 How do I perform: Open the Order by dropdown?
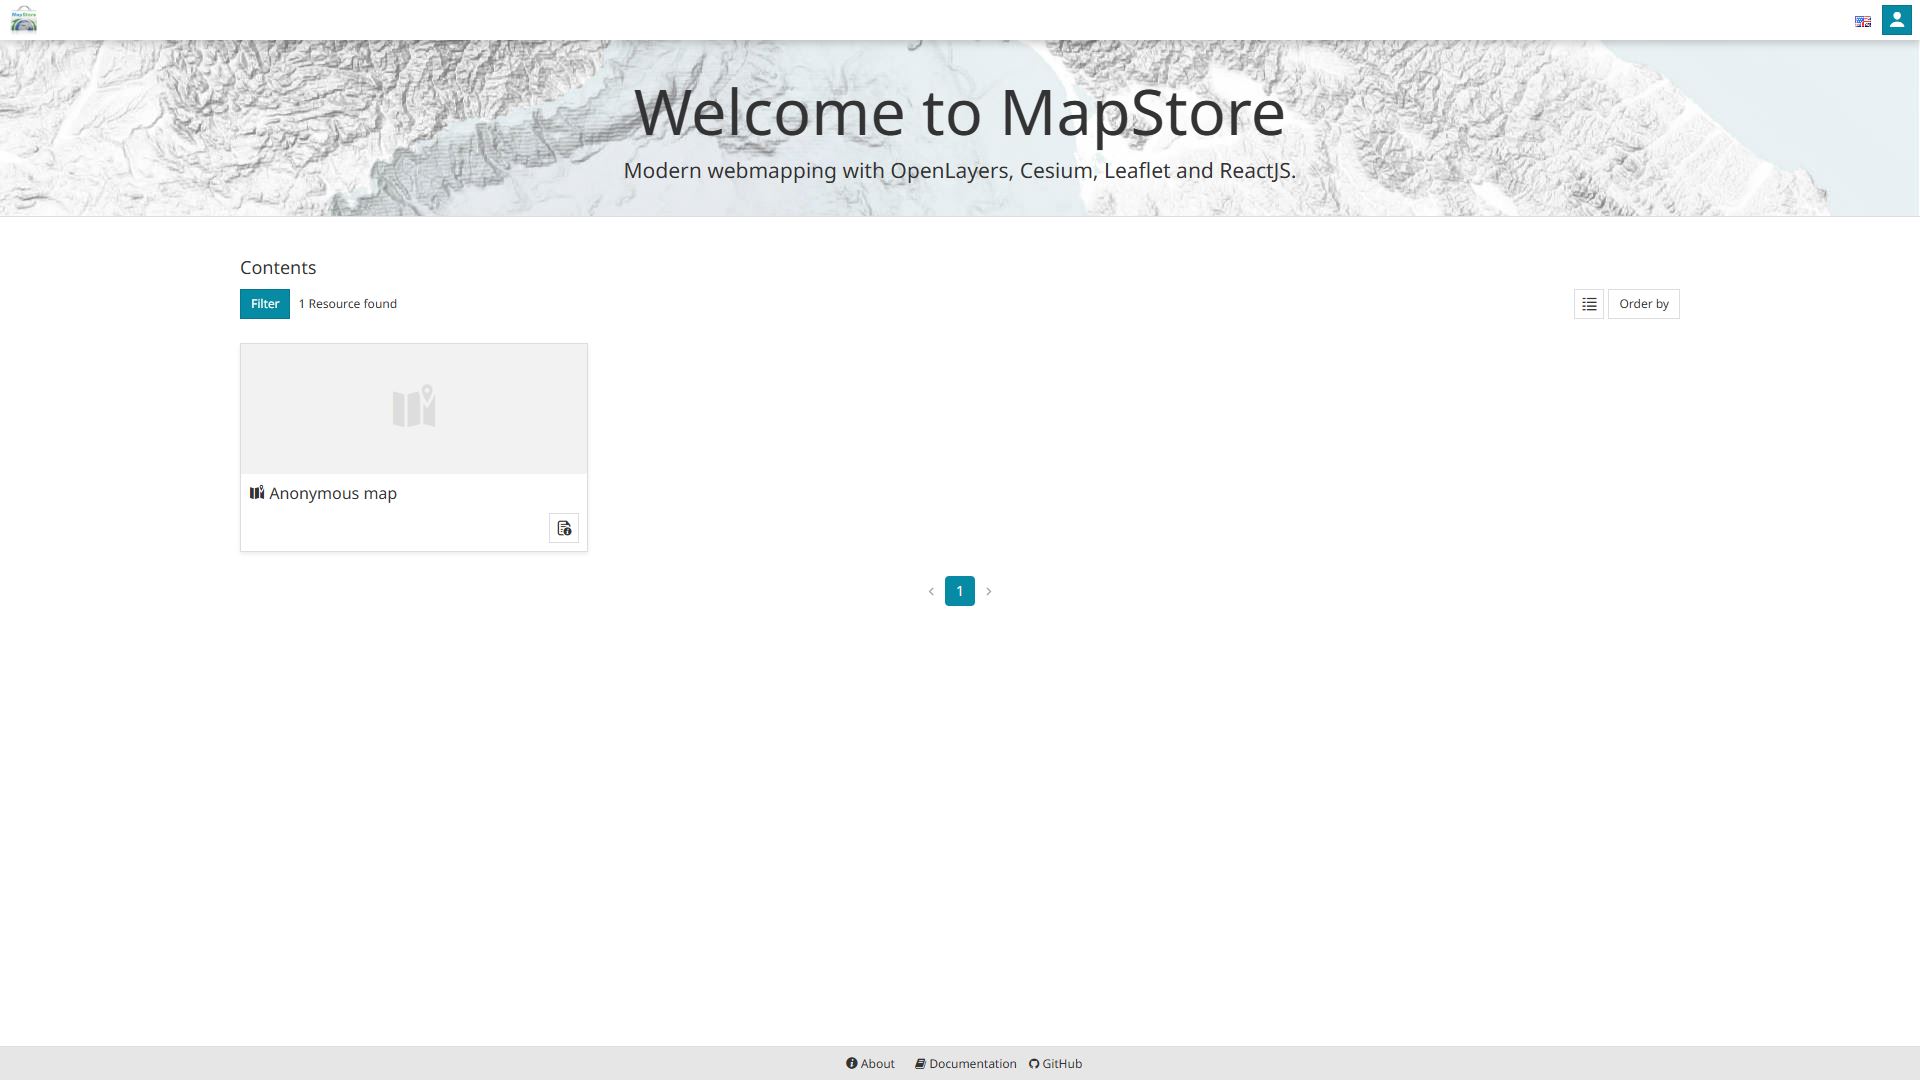pos(1643,304)
